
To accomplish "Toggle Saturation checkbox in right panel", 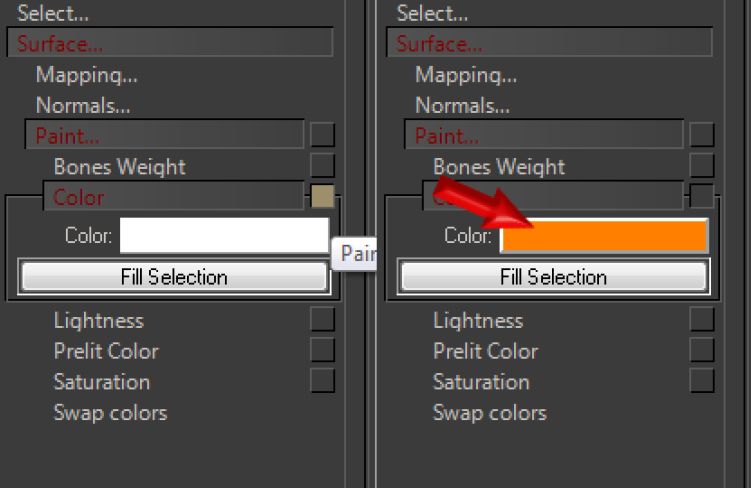I will pos(702,381).
